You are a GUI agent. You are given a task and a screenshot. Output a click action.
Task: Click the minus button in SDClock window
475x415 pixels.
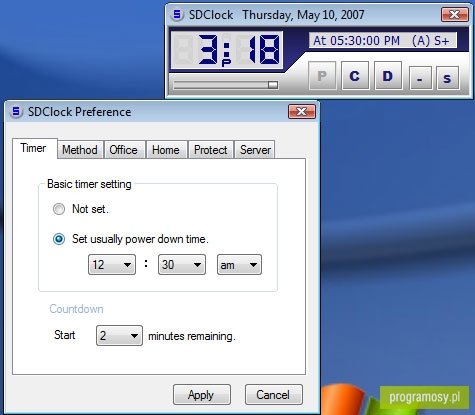click(420, 78)
